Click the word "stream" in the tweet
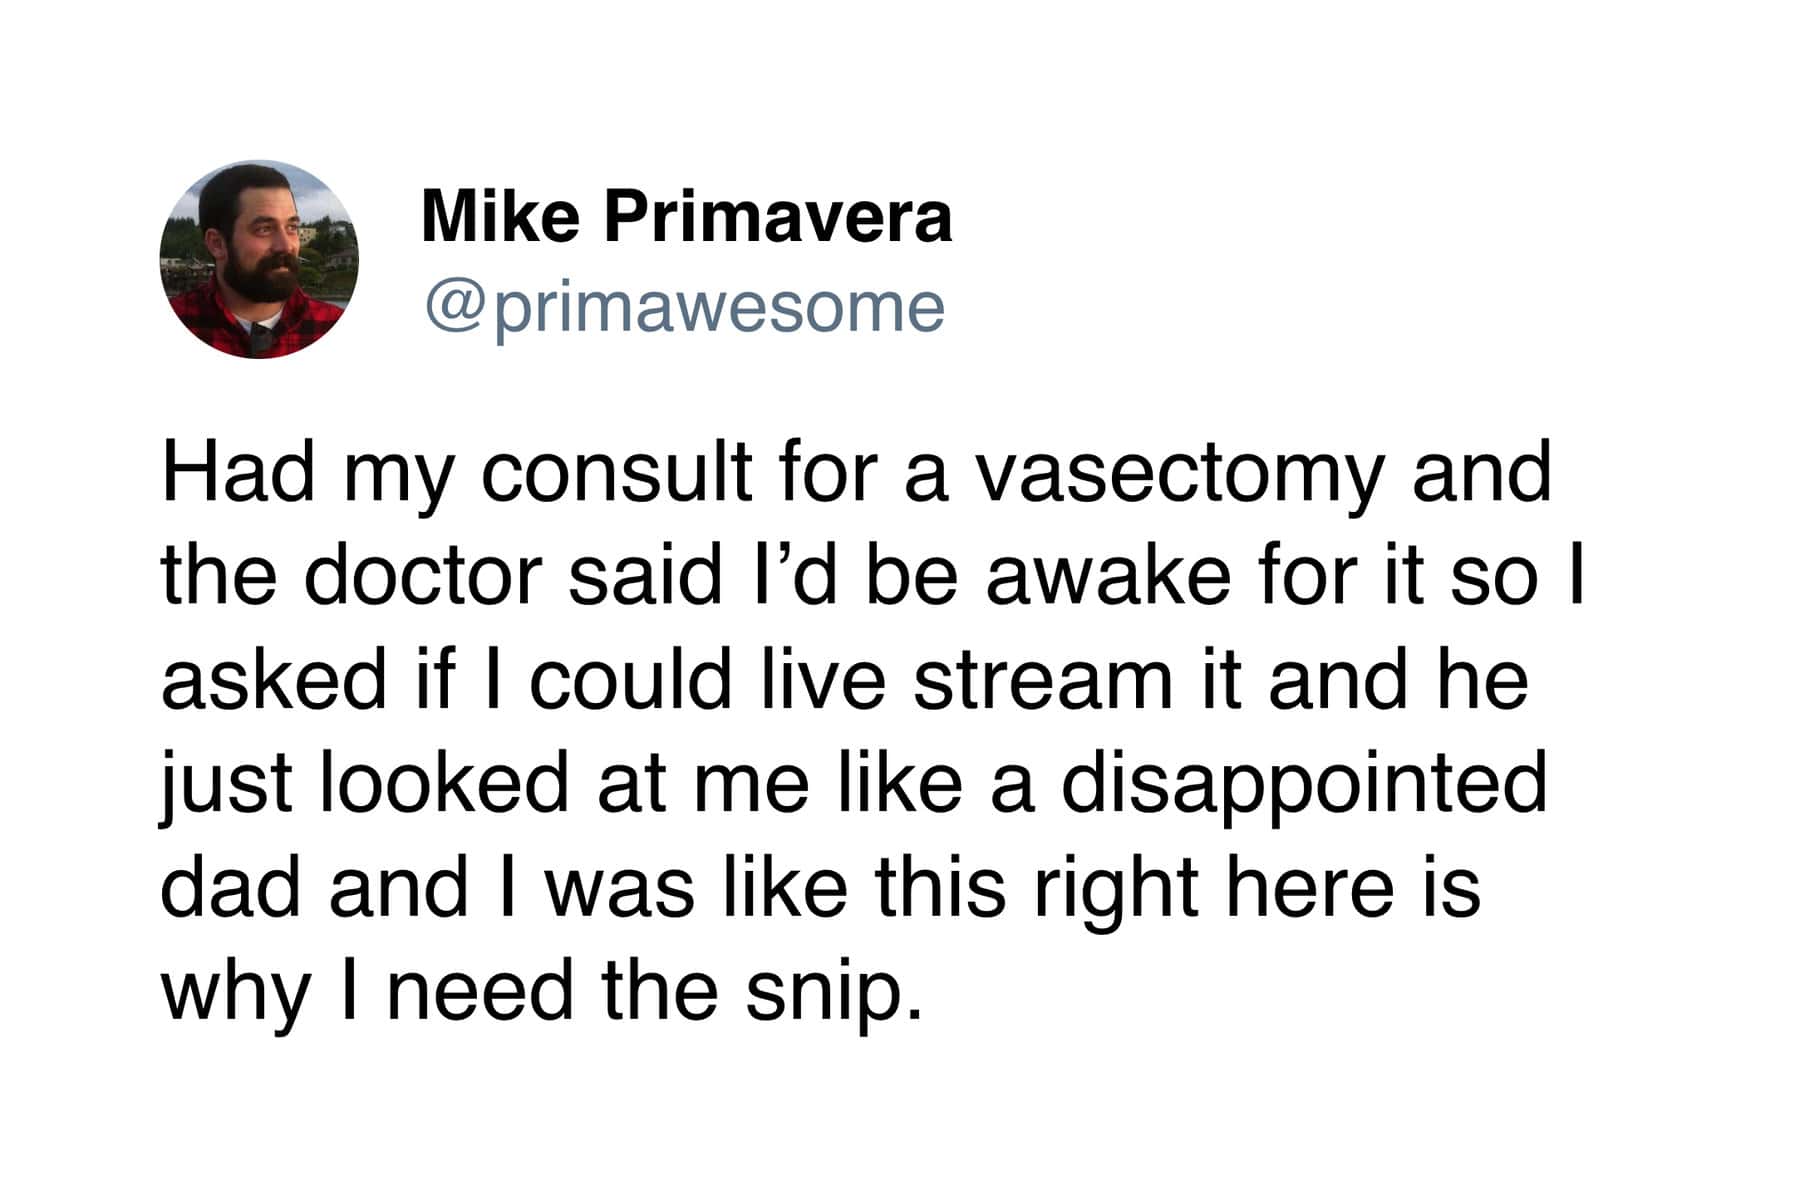 tap(1043, 681)
